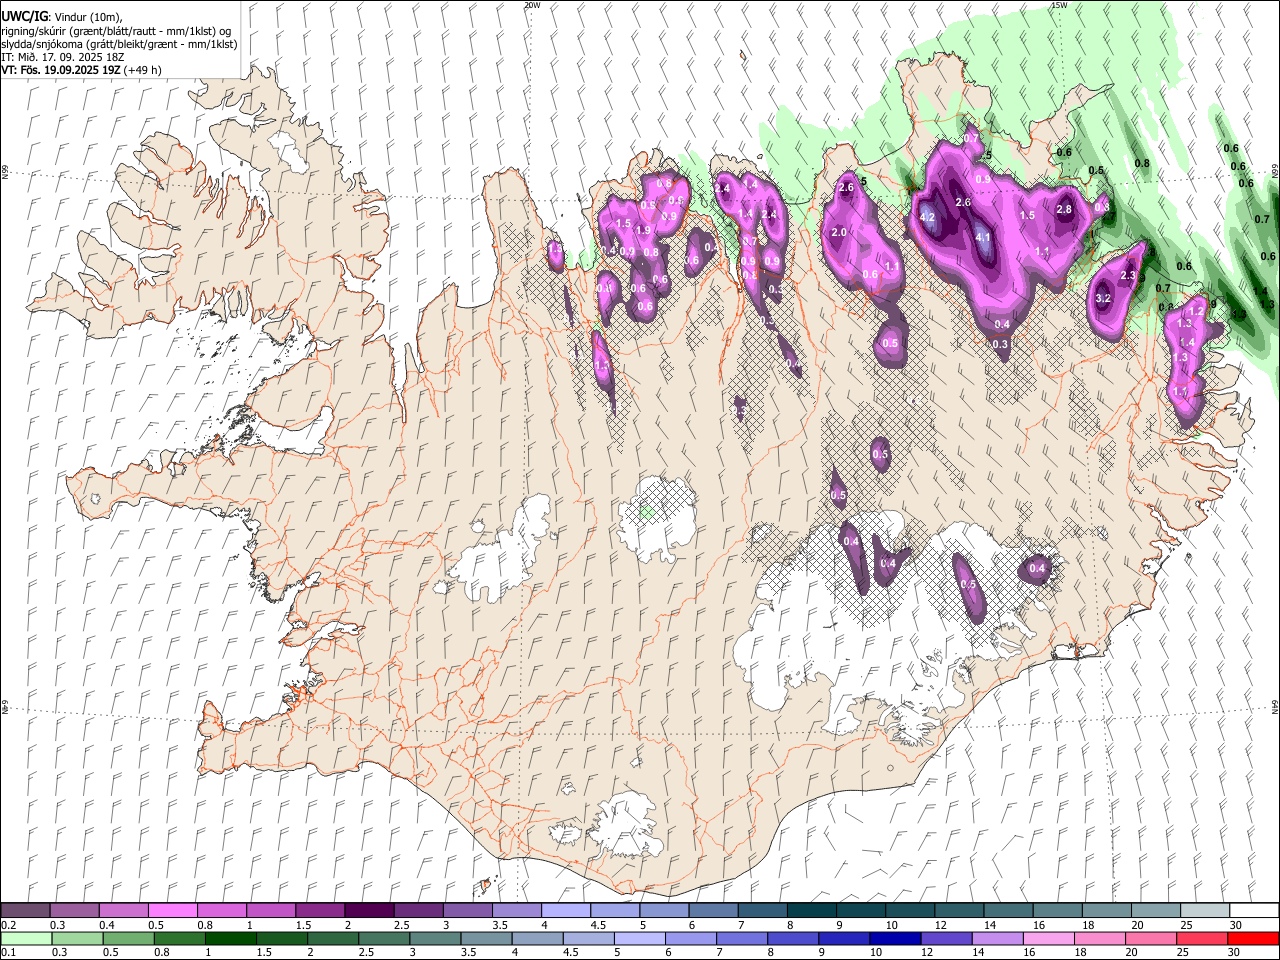
Task: Click the top-row dark teal swatch between 8 and 9
Action: (810, 911)
